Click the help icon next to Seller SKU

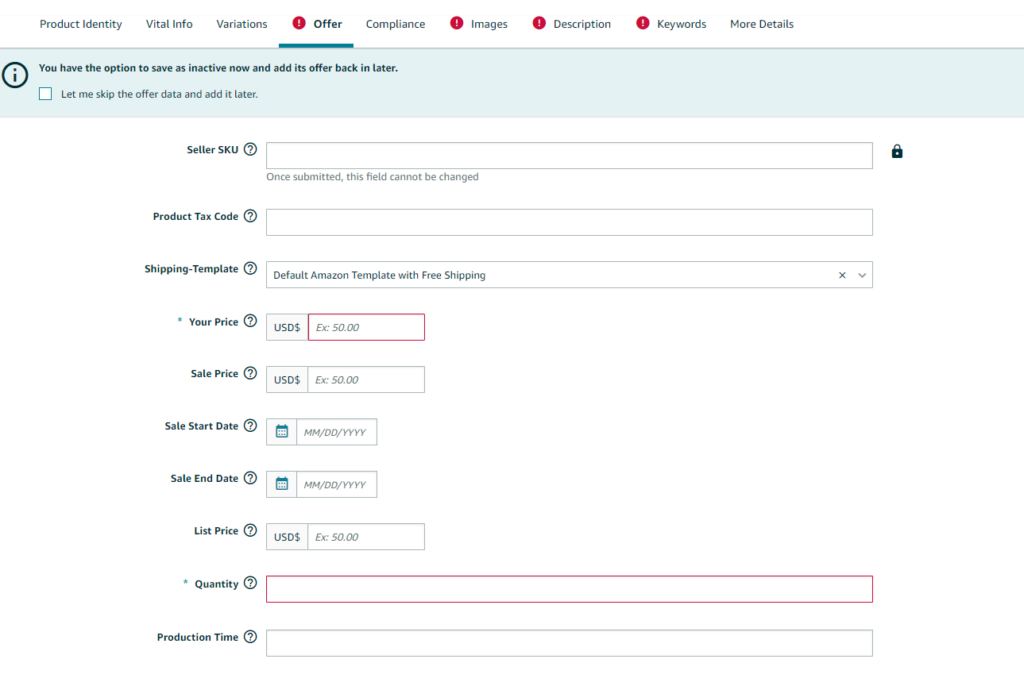pyautogui.click(x=250, y=150)
